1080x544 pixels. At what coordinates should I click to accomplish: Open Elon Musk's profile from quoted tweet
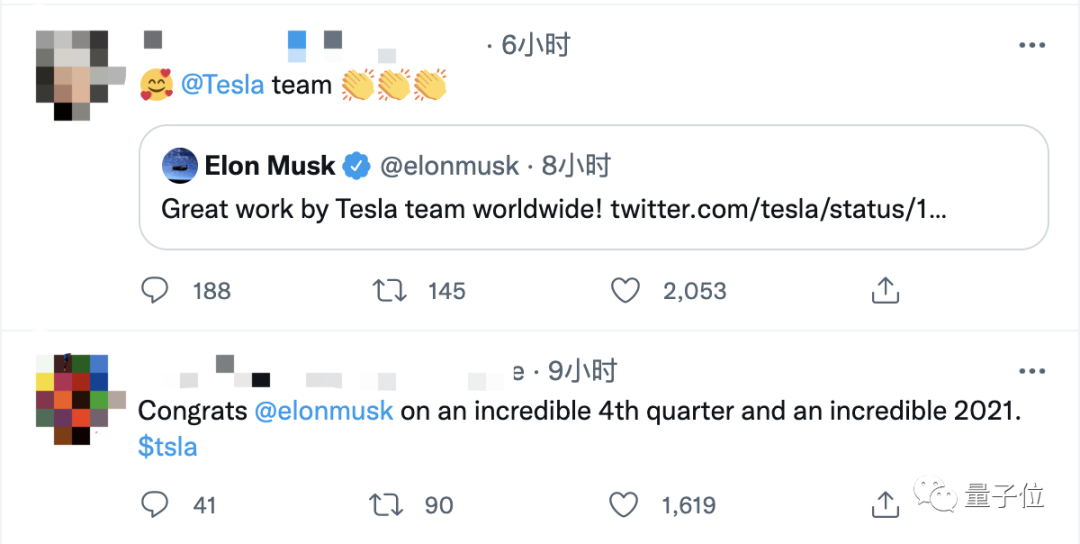pos(270,166)
